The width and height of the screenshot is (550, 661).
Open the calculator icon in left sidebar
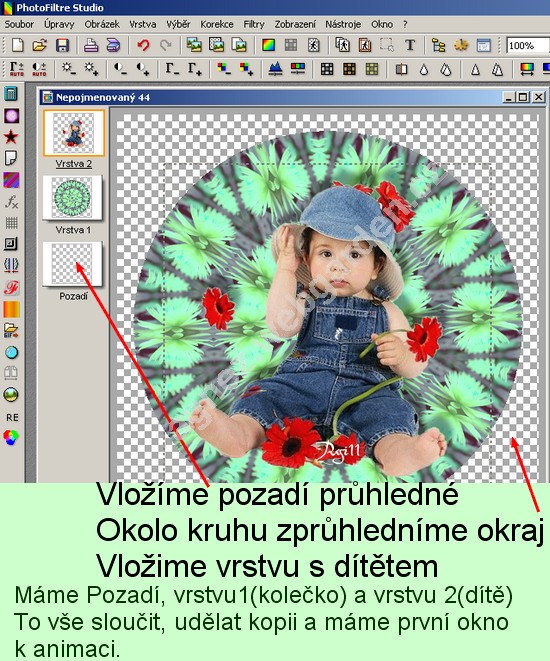tap(11, 94)
